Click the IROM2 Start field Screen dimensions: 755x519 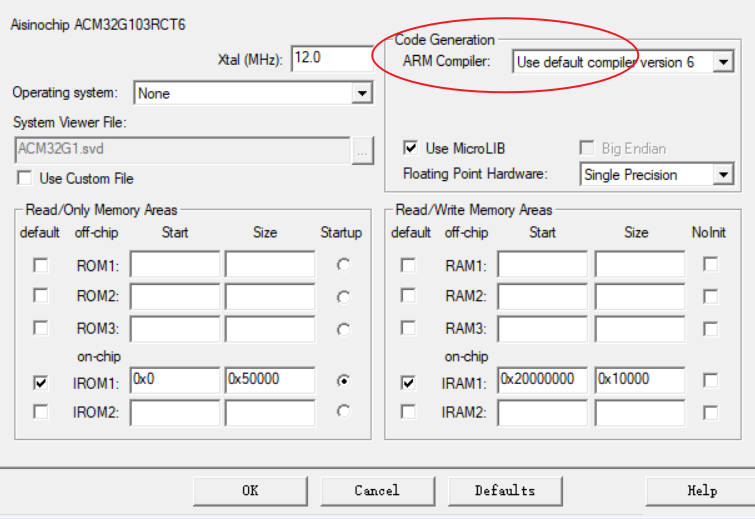pyautogui.click(x=174, y=413)
